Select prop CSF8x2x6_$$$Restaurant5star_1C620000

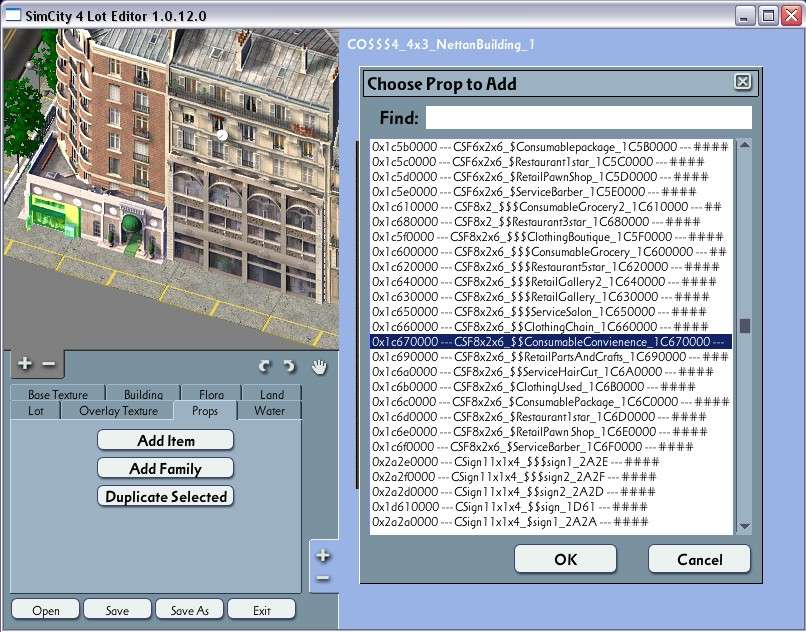pyautogui.click(x=551, y=267)
